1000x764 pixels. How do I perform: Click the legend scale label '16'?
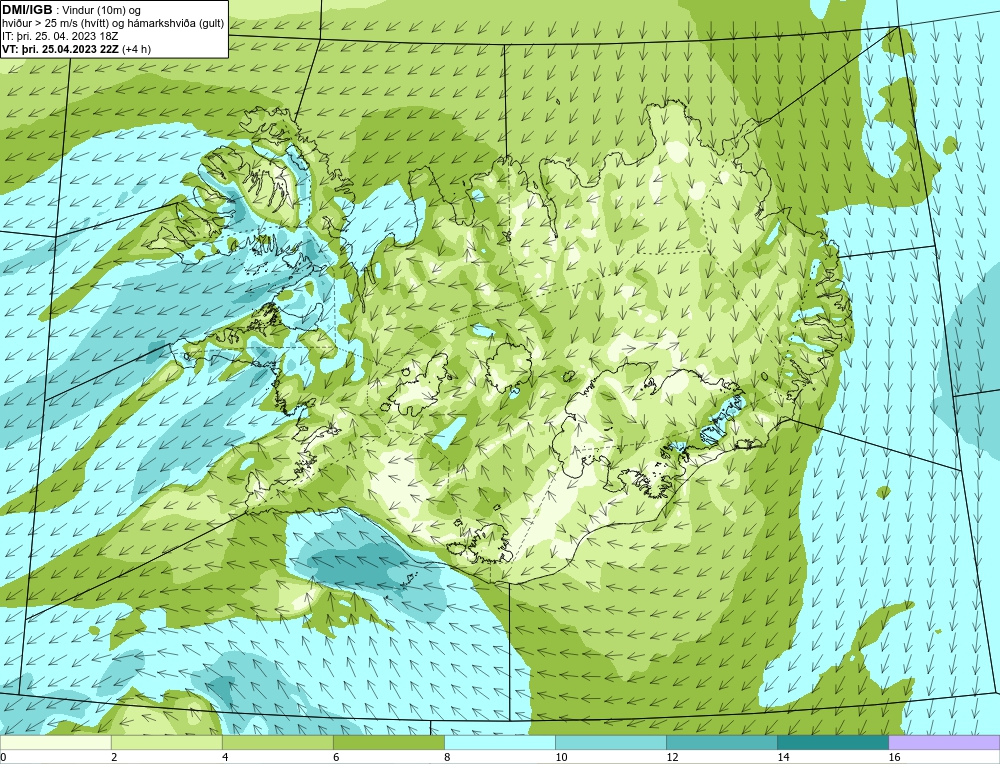point(894,757)
